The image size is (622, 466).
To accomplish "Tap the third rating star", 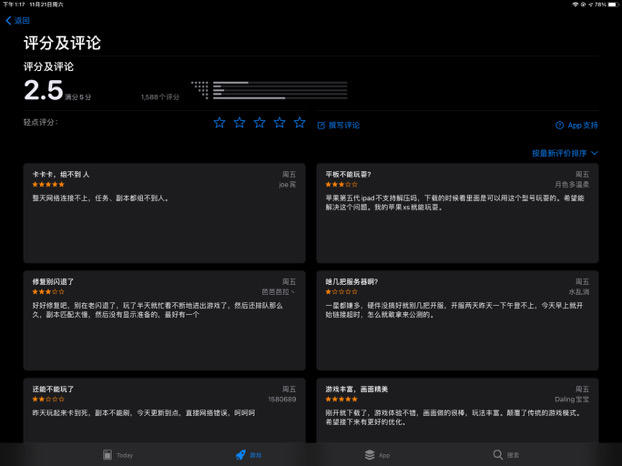I will [259, 123].
